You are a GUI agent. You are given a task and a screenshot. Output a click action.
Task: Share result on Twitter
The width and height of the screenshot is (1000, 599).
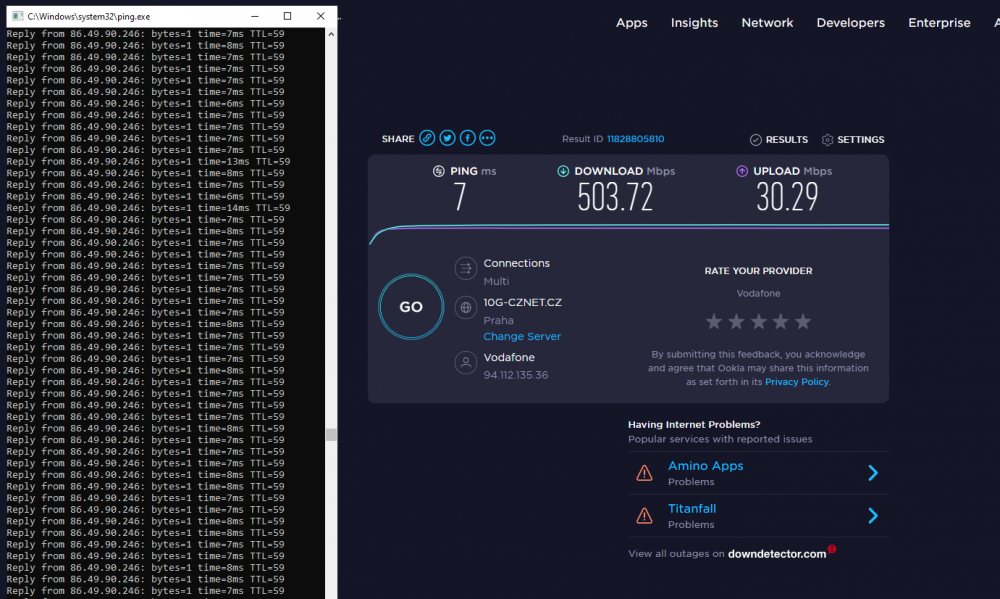(447, 139)
